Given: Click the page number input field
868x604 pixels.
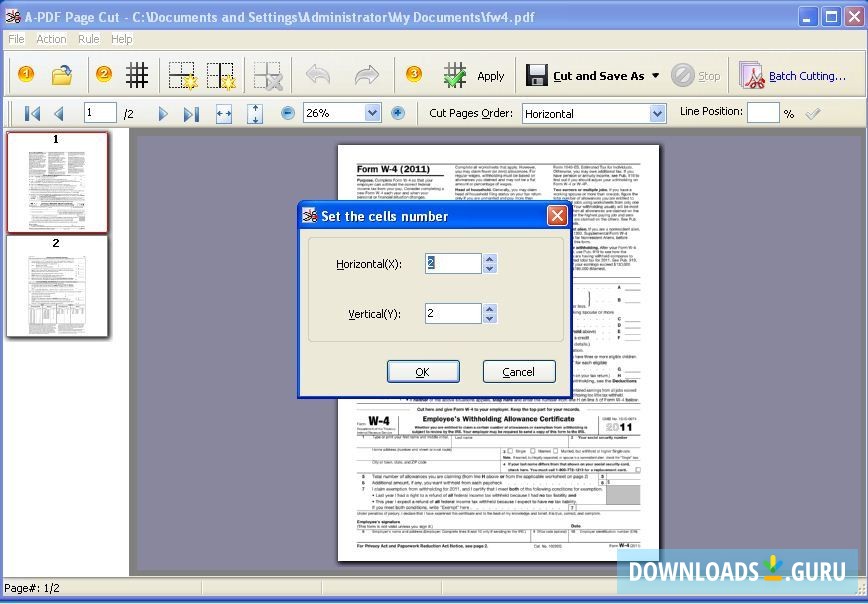Looking at the screenshot, I should coord(100,113).
